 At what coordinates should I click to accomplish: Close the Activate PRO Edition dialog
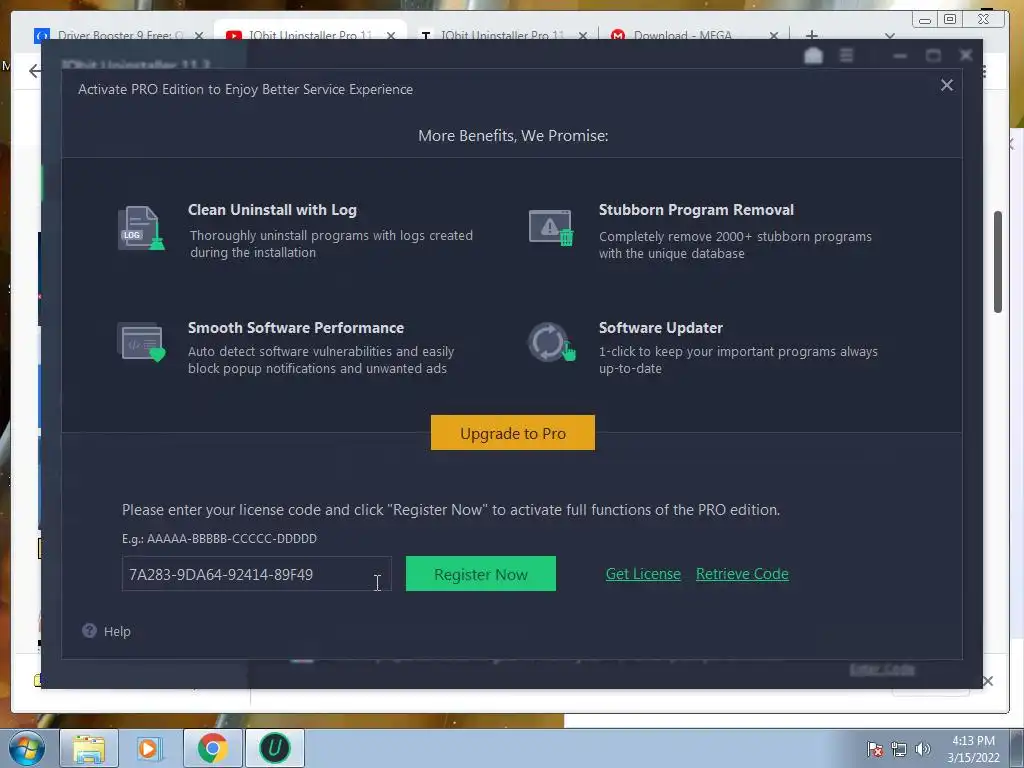point(947,86)
